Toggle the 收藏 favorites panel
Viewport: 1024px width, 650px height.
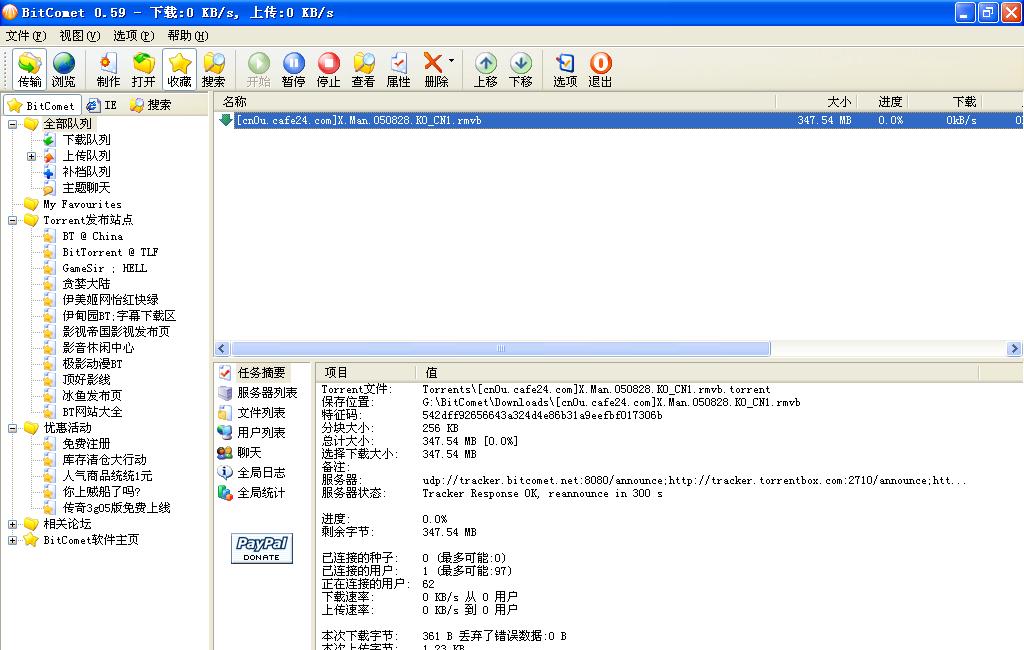[x=179, y=69]
